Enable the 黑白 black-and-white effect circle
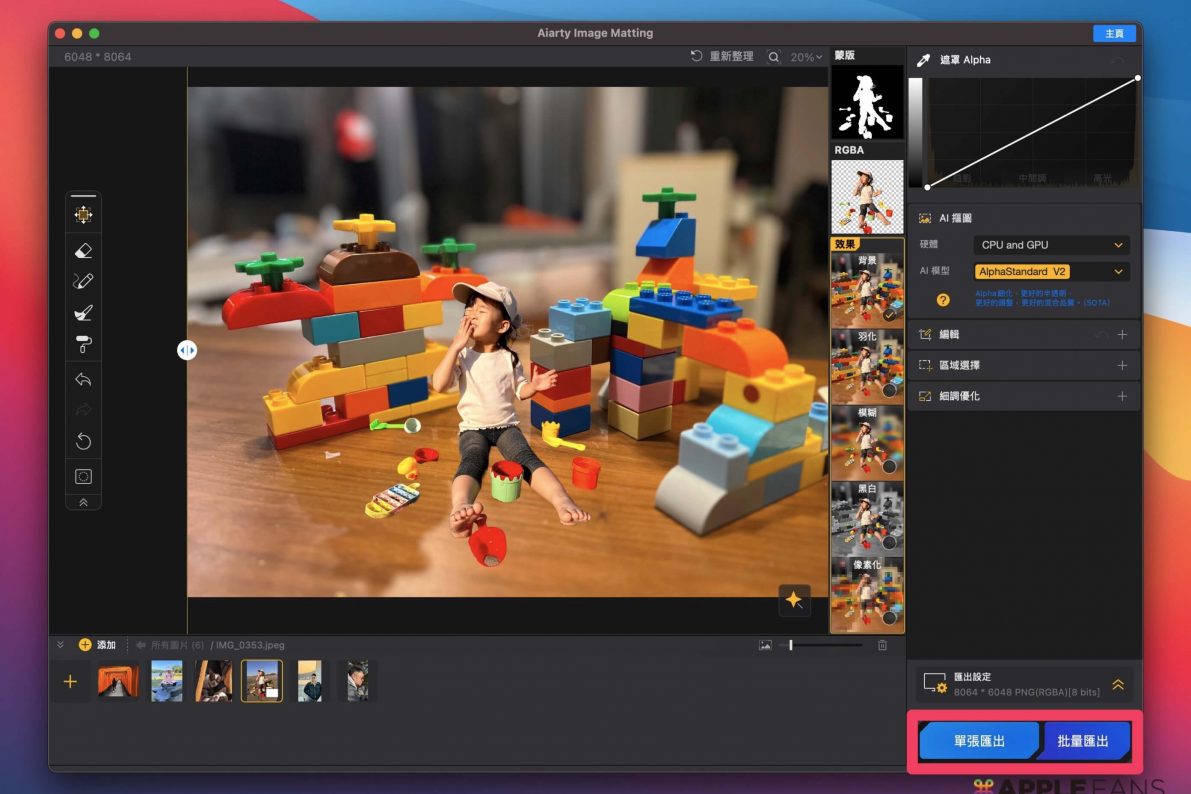1191x794 pixels. coord(889,542)
